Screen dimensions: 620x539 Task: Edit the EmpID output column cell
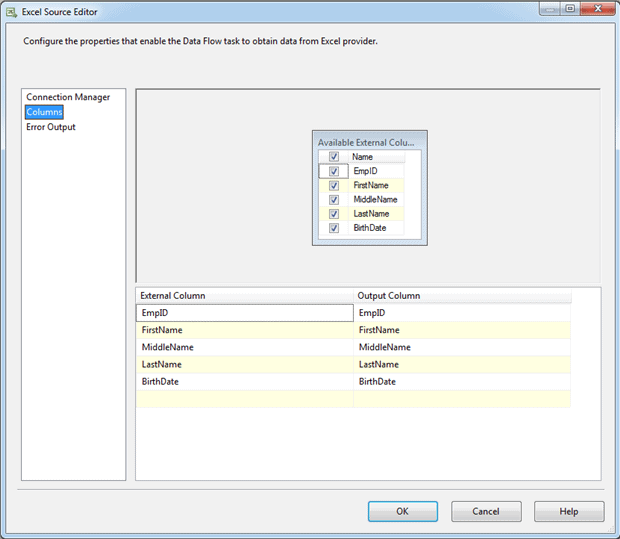point(462,313)
